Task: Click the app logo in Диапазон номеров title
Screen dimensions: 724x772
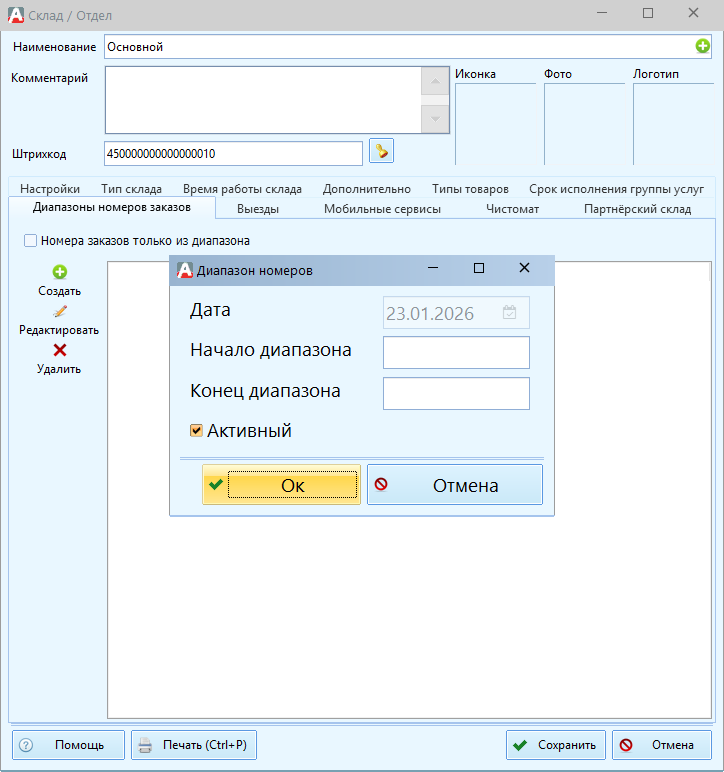Action: (185, 270)
